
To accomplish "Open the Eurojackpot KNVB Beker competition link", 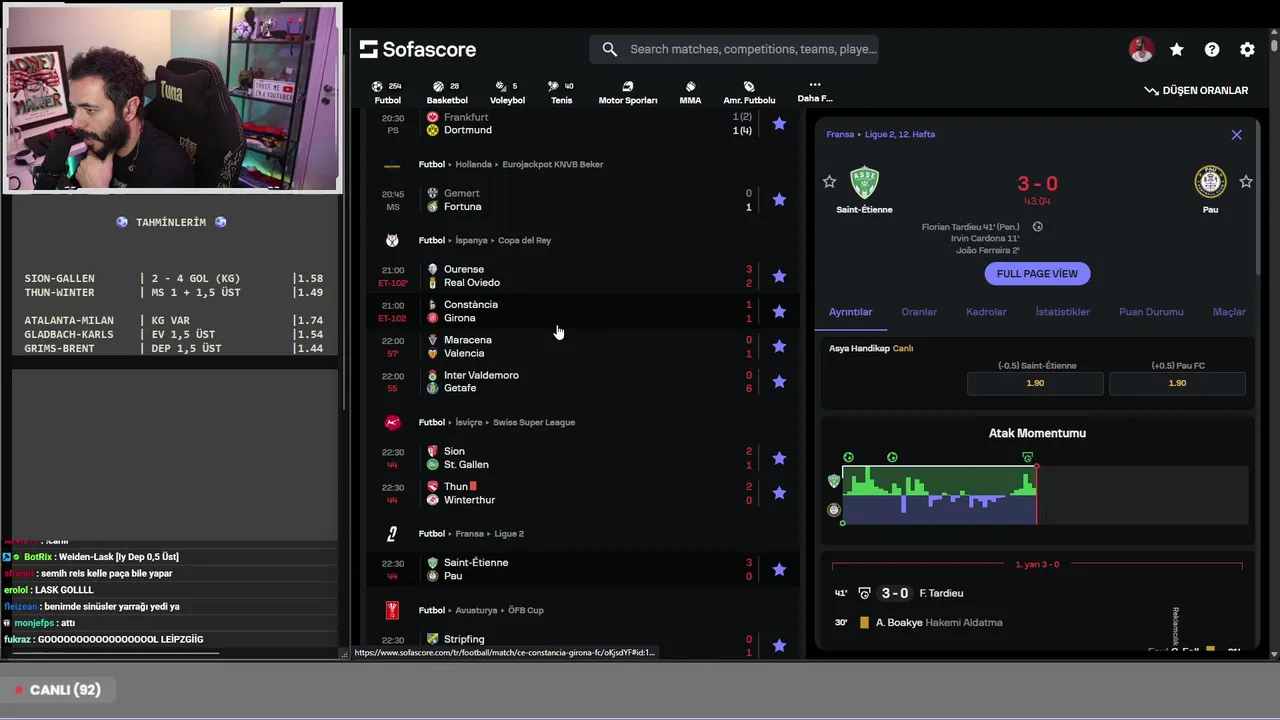I will click(x=553, y=164).
